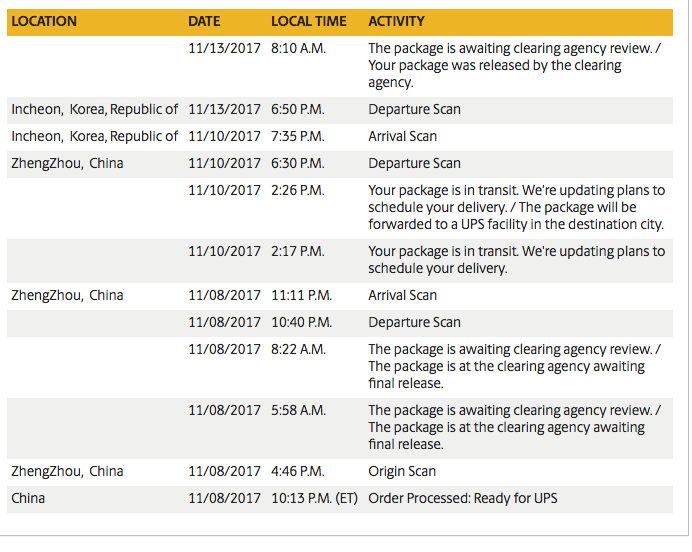The height and width of the screenshot is (552, 692).
Task: Click the ACTIVITY column header
Action: (396, 21)
